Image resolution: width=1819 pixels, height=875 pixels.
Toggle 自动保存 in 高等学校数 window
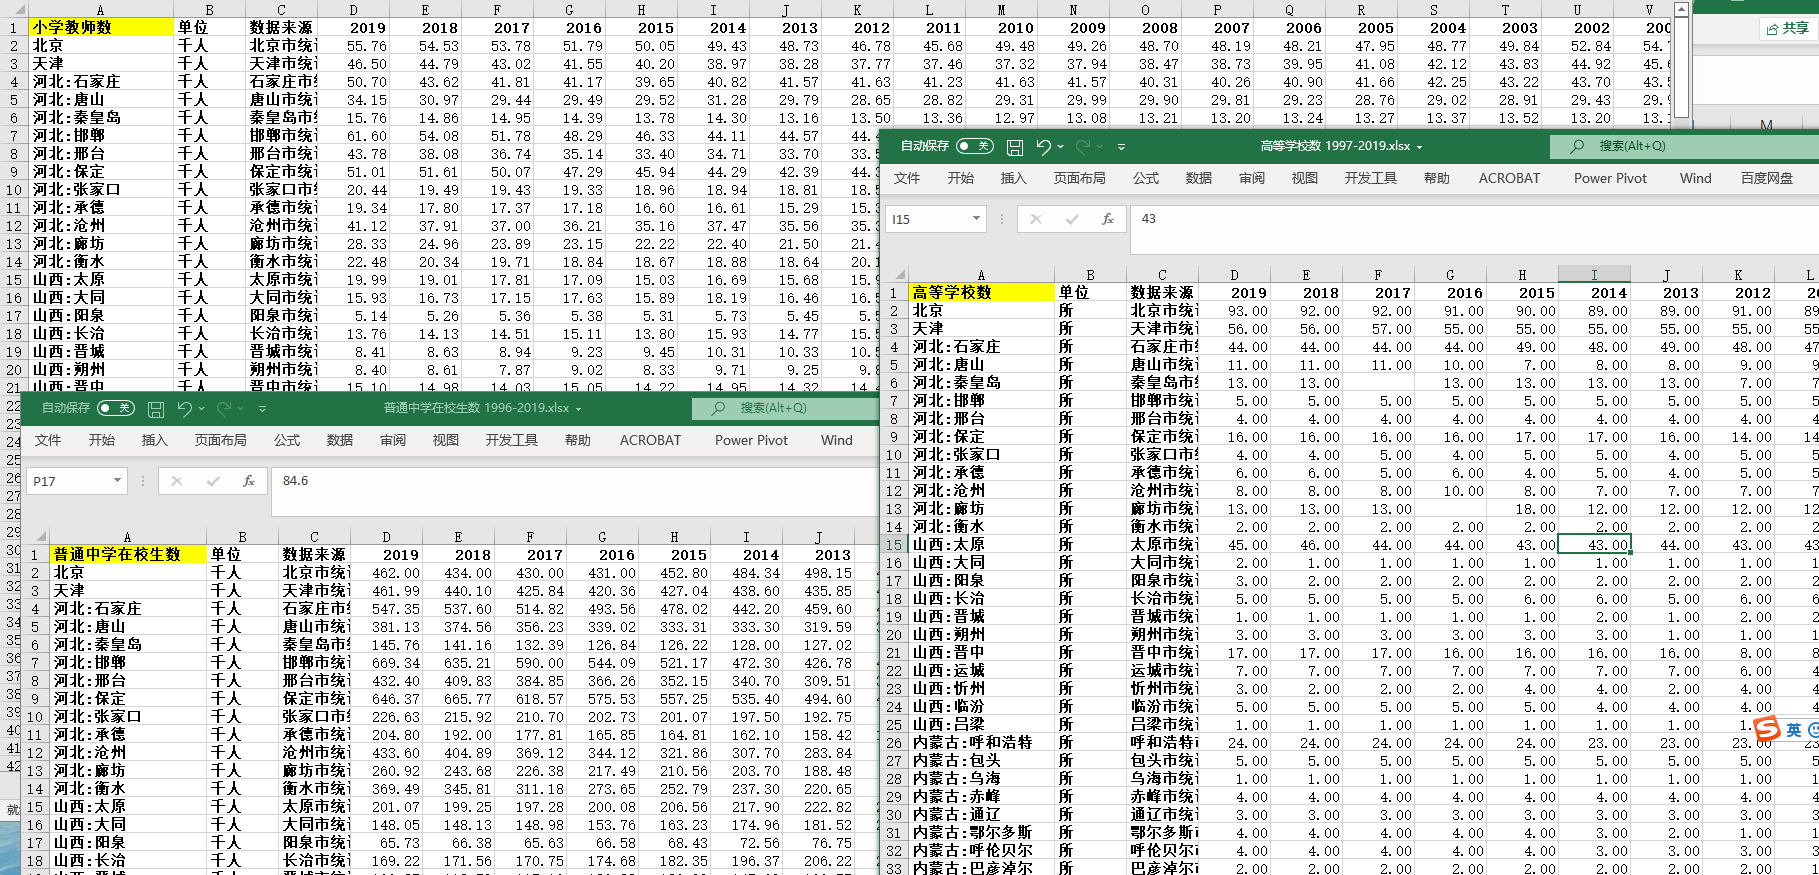pos(975,146)
